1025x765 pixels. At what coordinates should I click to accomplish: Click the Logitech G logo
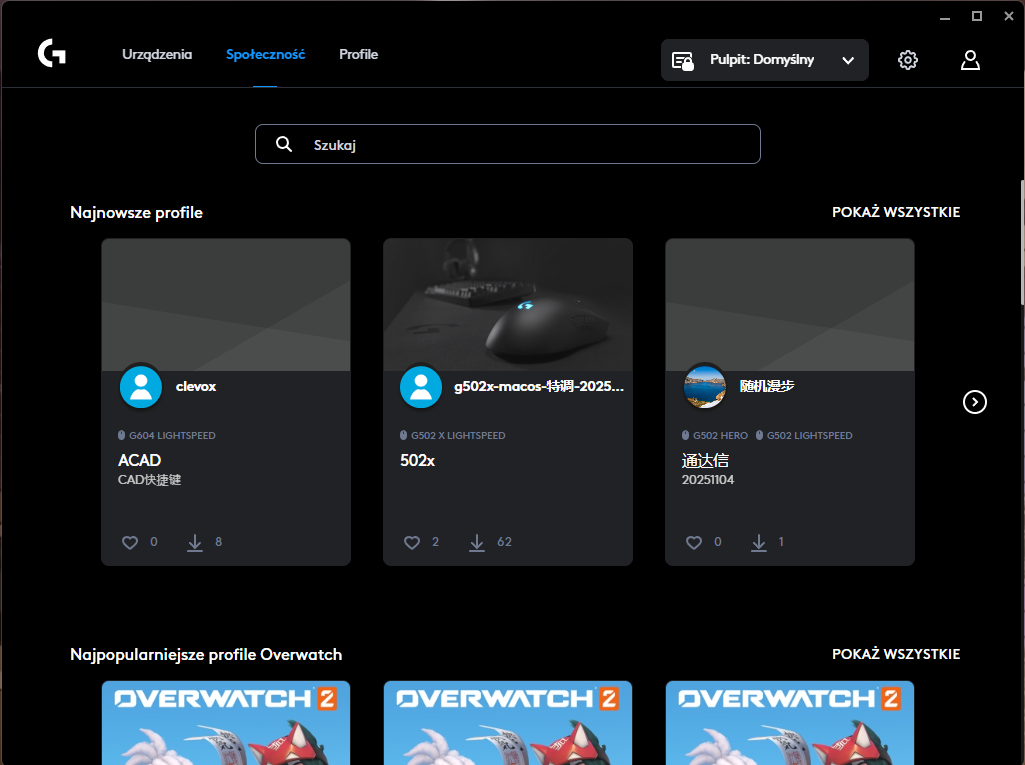[51, 53]
